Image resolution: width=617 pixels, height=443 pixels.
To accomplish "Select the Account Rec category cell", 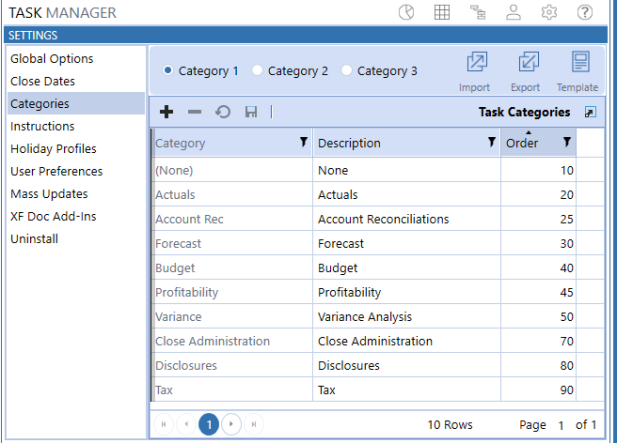I will point(232,219).
